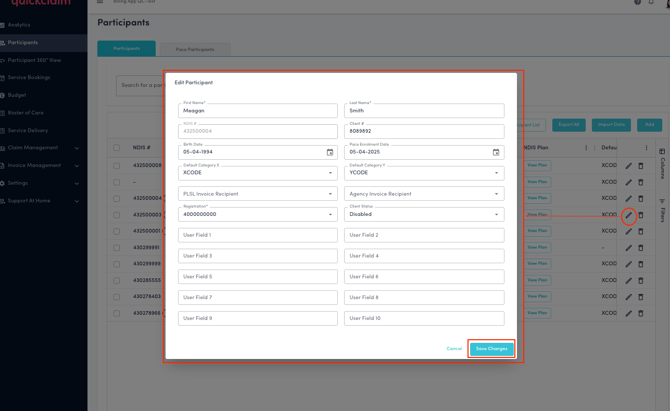
Task: Open Service Bookings in the sidebar
Action: pyautogui.click(x=29, y=78)
